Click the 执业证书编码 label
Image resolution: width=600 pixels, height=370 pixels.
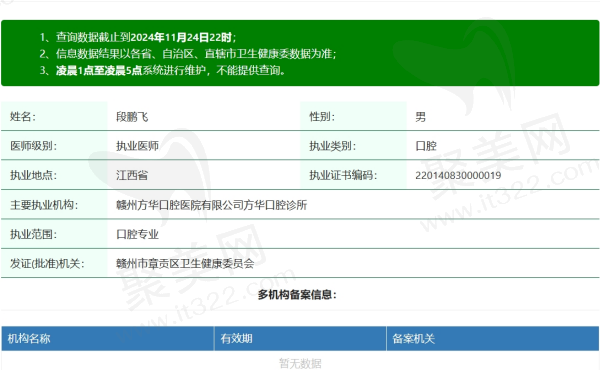pos(343,175)
